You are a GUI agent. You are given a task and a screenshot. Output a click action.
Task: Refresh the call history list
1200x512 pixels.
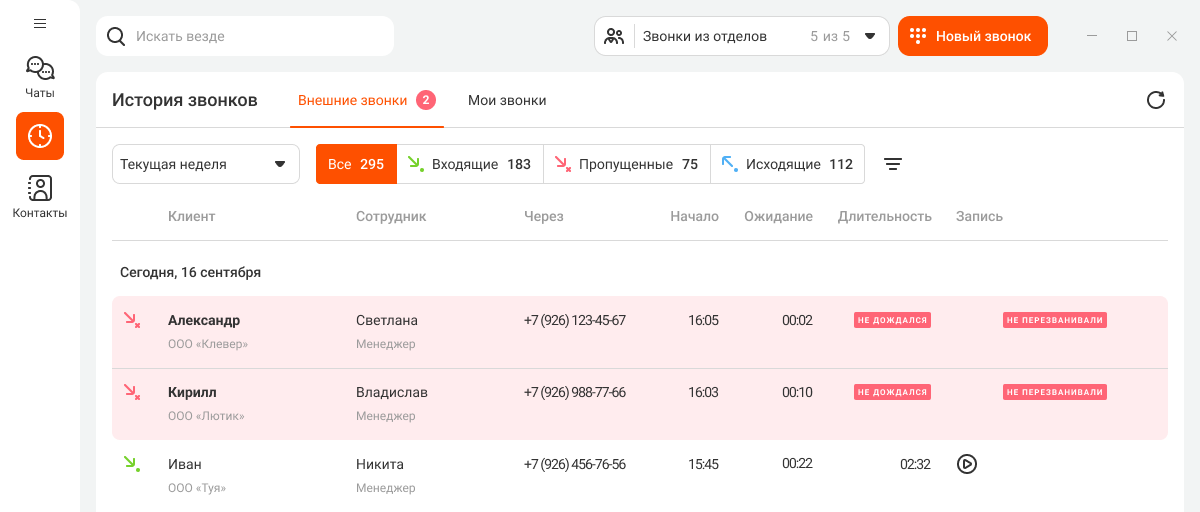tap(1155, 100)
